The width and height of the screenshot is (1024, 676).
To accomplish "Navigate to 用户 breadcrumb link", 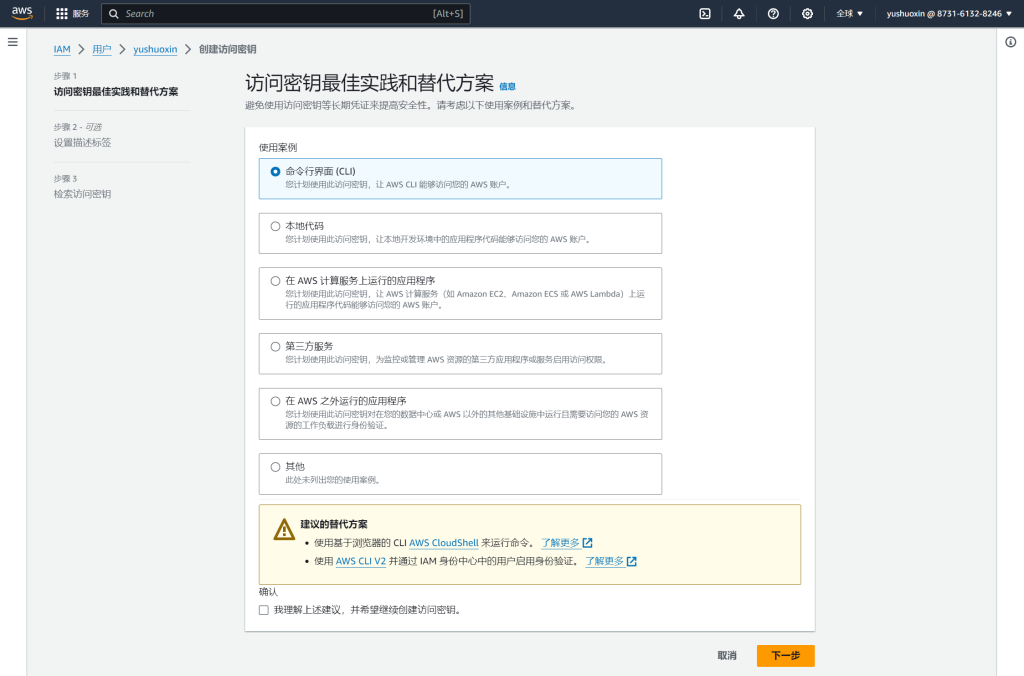I will click(x=101, y=49).
